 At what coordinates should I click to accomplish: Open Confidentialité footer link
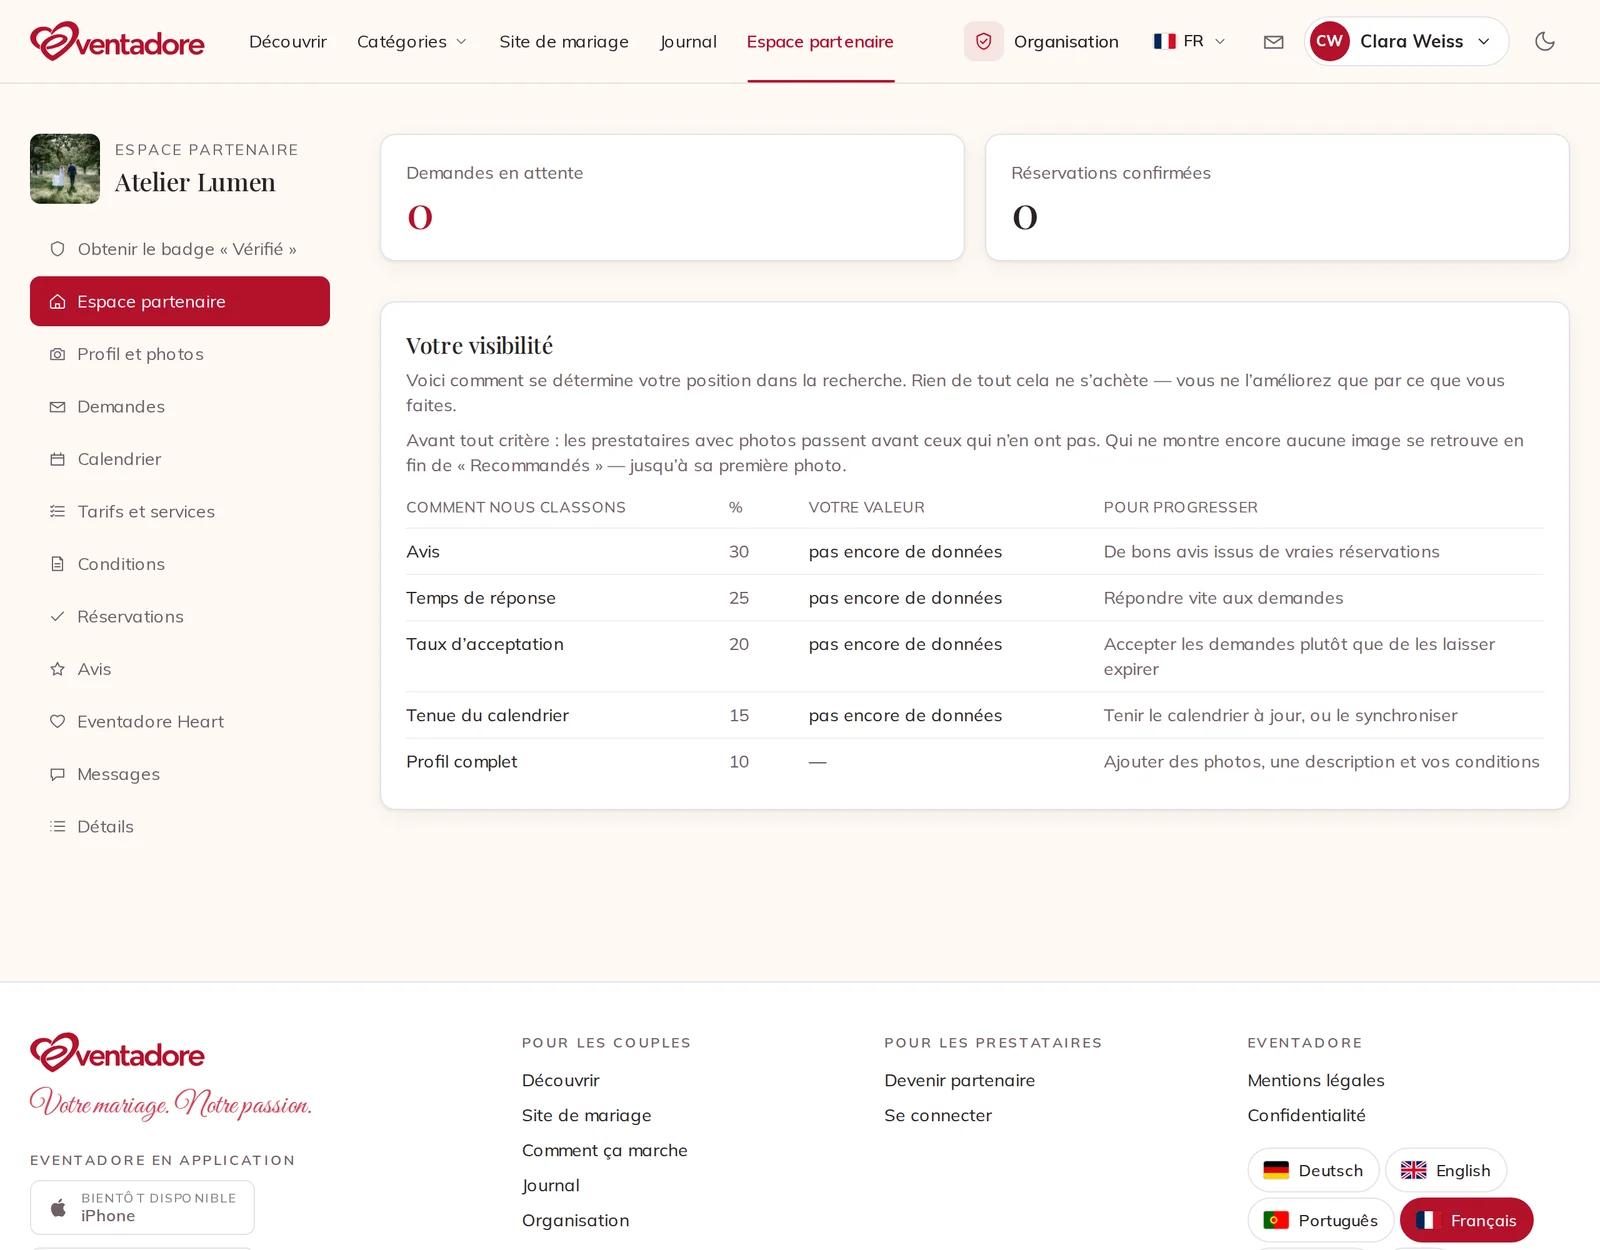[1306, 1115]
